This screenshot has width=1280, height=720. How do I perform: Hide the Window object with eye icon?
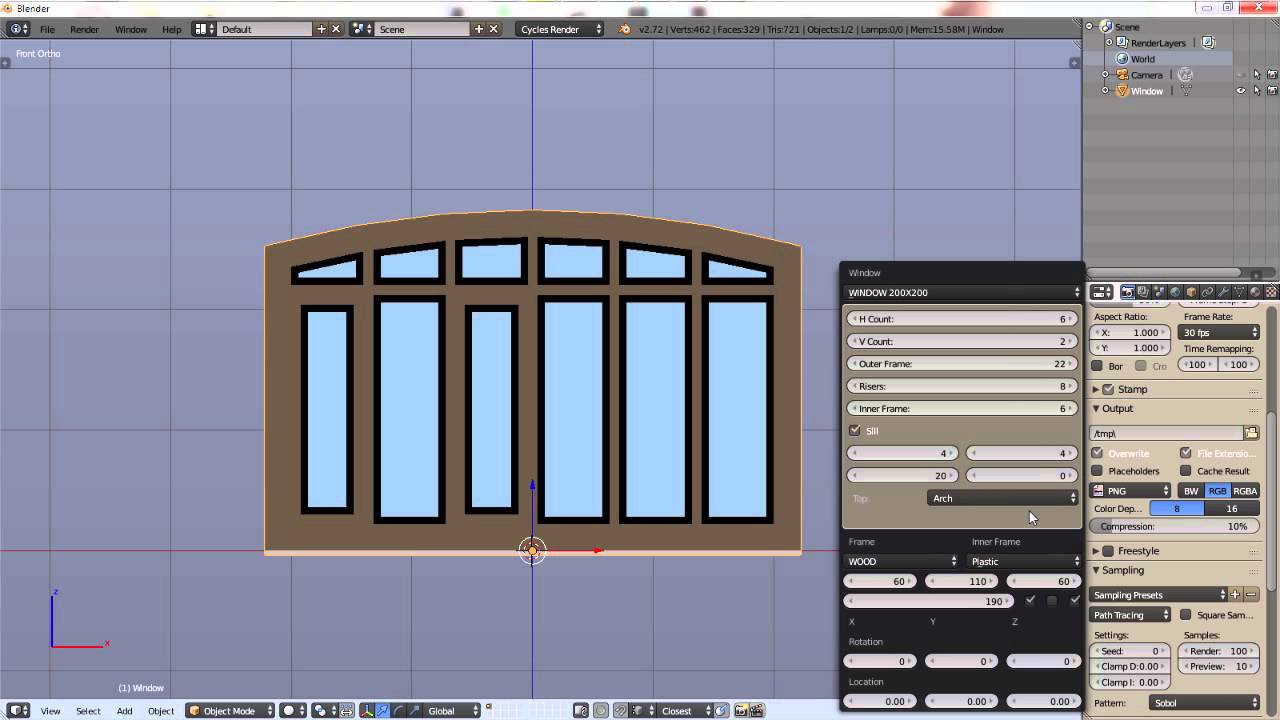click(1241, 91)
